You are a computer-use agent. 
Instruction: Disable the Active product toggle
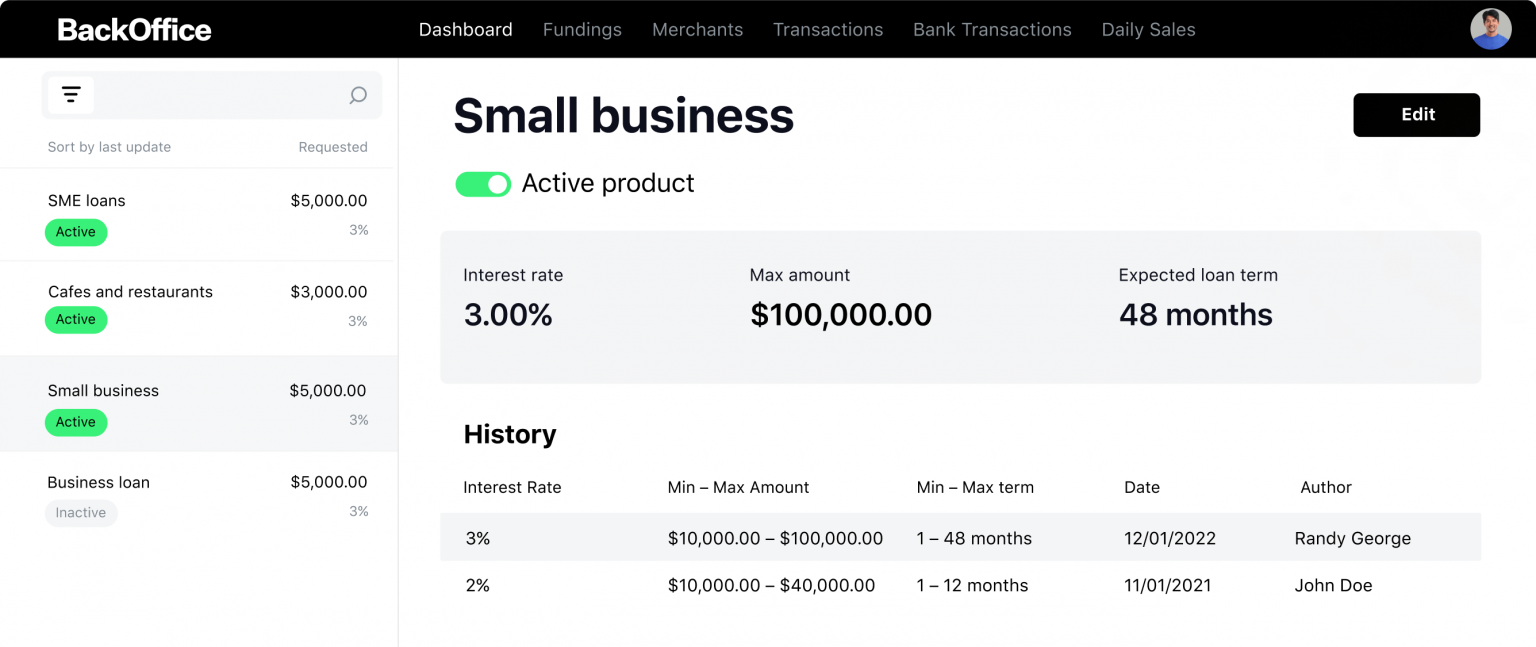tap(483, 184)
